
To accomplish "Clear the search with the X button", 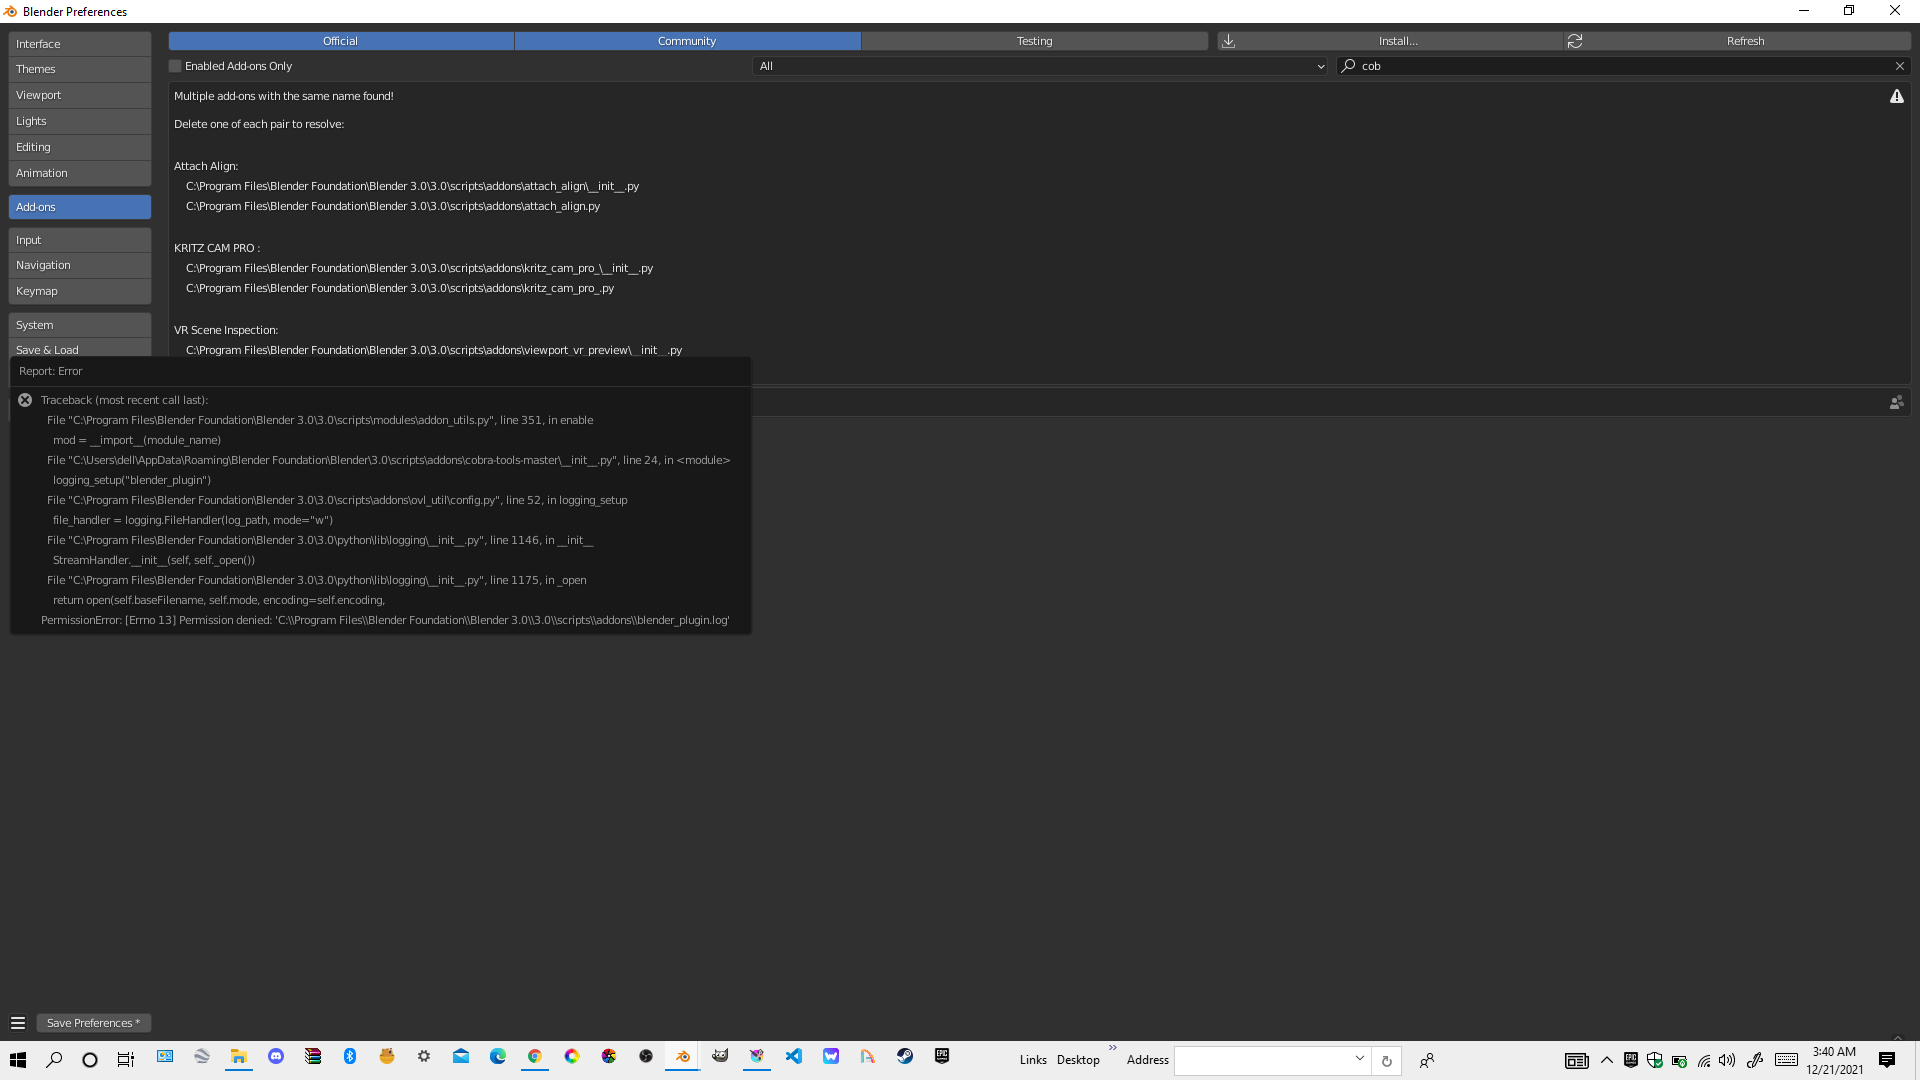I will (1899, 66).
